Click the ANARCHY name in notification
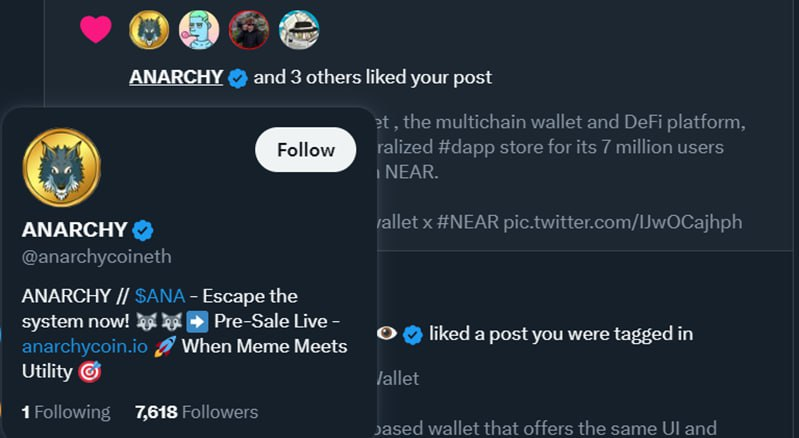This screenshot has height=438, width=799. (x=176, y=77)
